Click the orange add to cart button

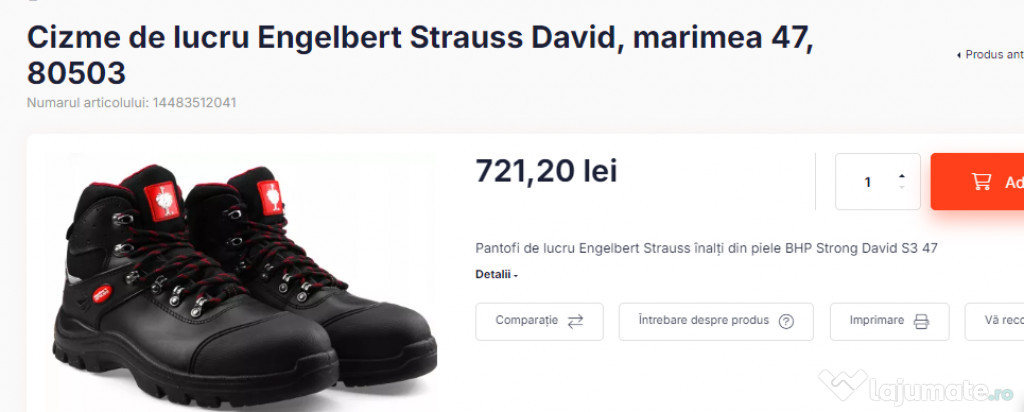pyautogui.click(x=977, y=182)
